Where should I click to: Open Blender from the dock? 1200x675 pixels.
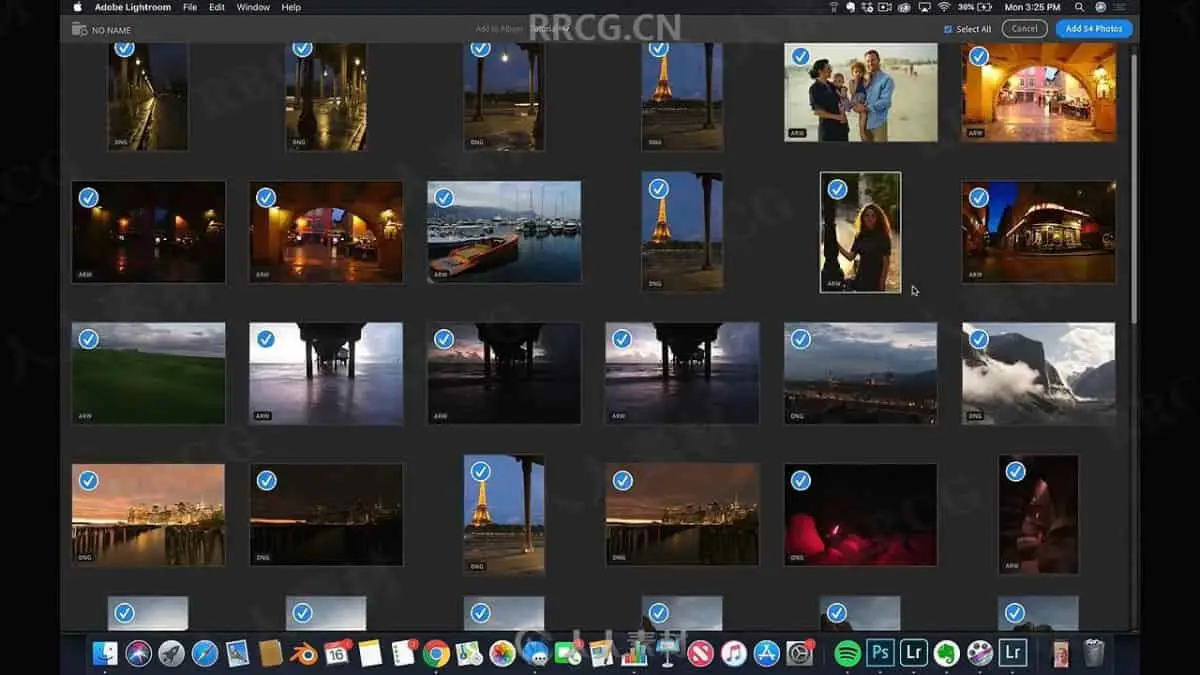coord(304,653)
